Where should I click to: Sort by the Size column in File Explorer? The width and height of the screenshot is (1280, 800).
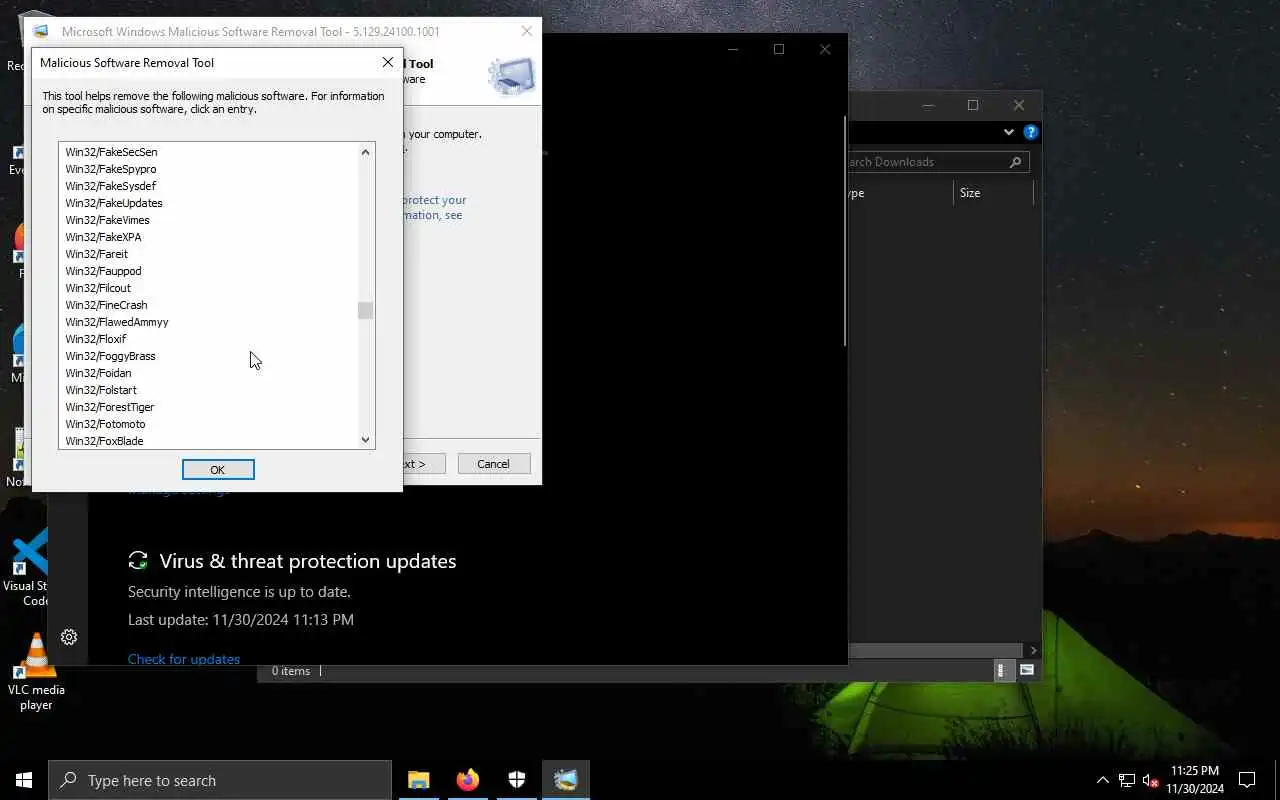coord(970,193)
